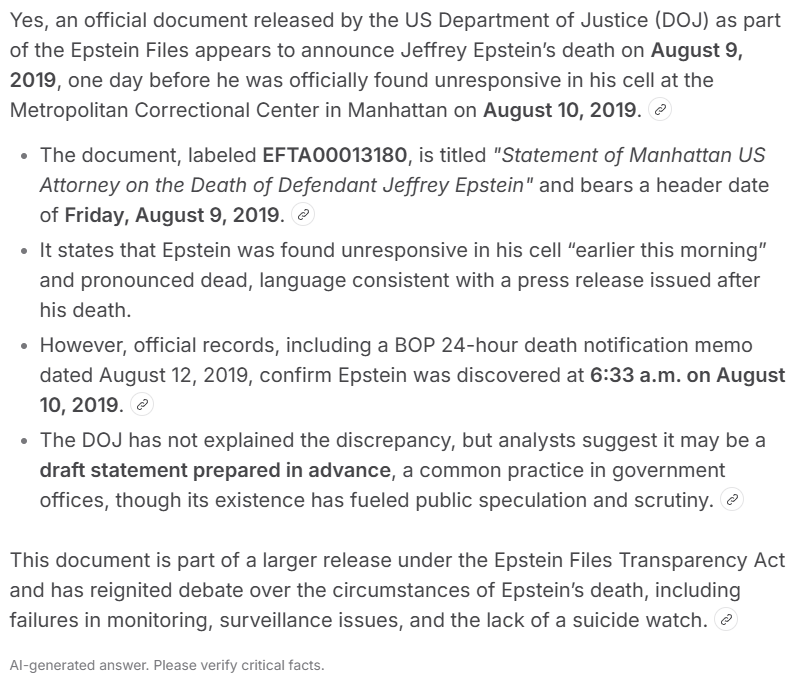Image resolution: width=808 pixels, height=685 pixels.
Task: Open citation link after the 6:33 a.m. bullet
Action: click(x=143, y=405)
